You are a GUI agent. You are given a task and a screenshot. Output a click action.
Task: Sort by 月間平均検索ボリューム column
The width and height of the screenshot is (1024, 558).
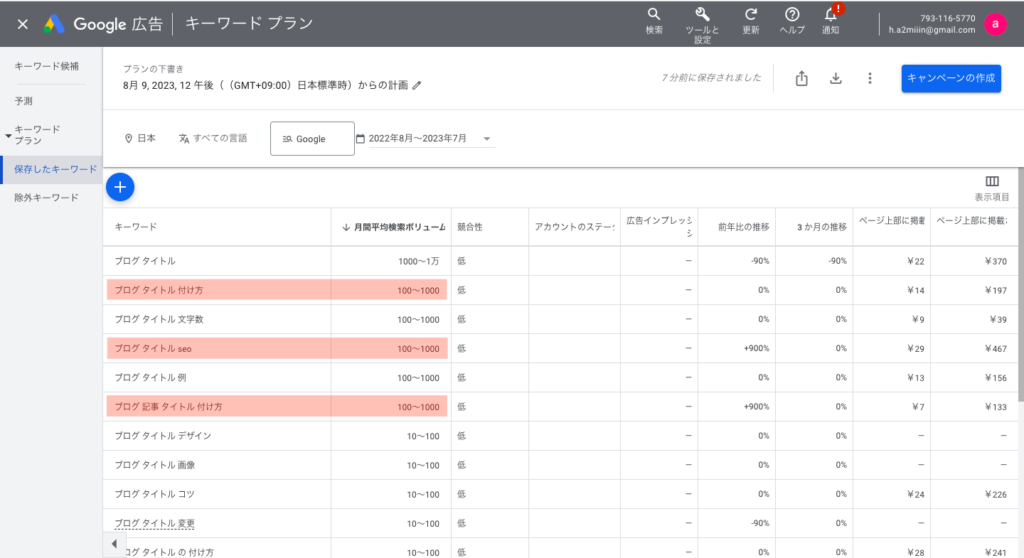(393, 227)
